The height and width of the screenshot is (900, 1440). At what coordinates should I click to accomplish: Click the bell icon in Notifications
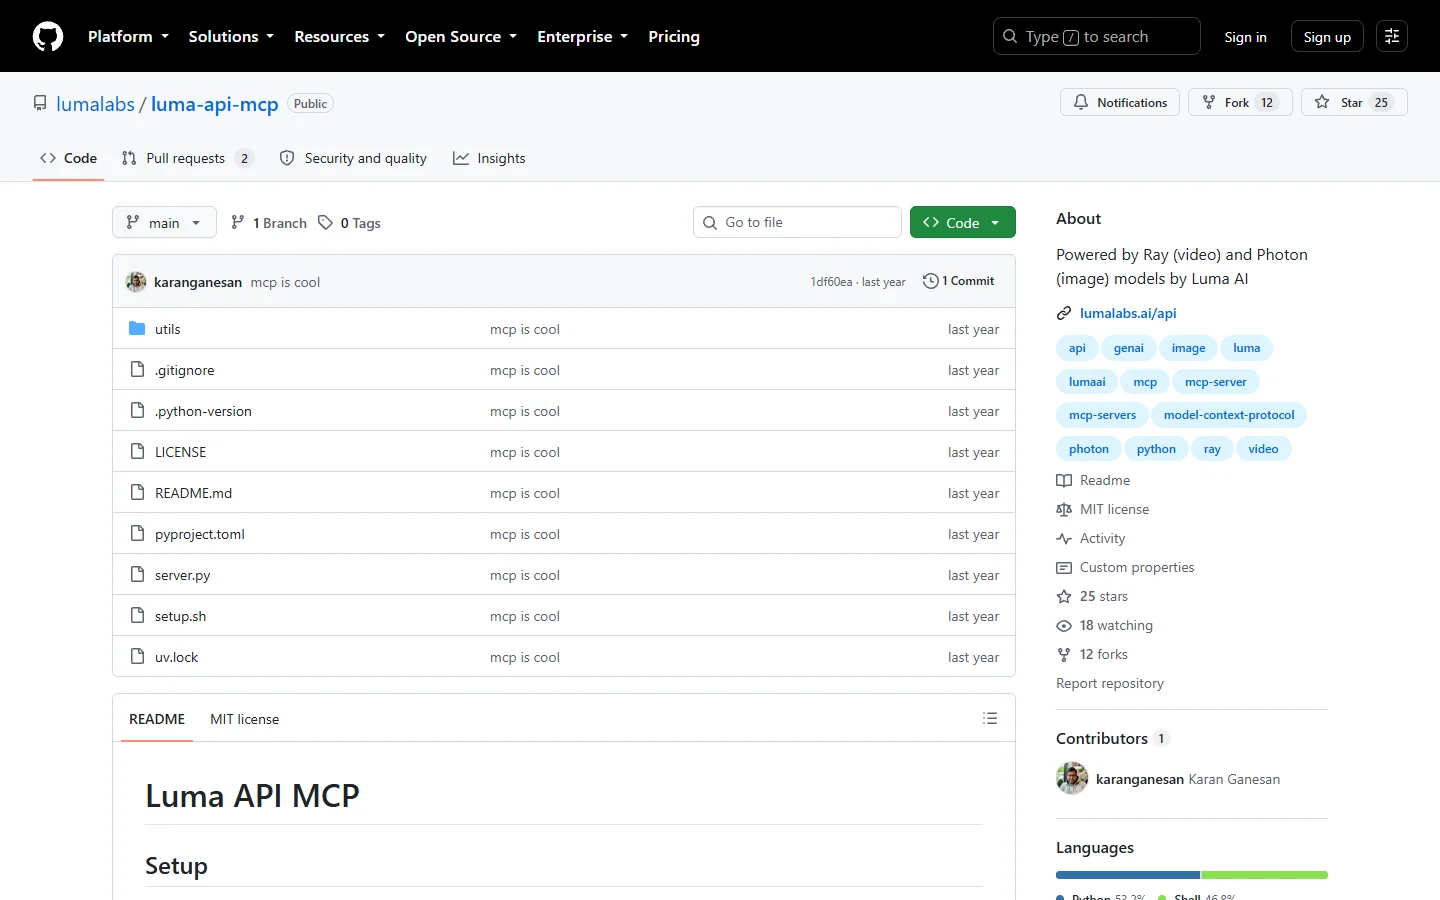click(x=1081, y=102)
